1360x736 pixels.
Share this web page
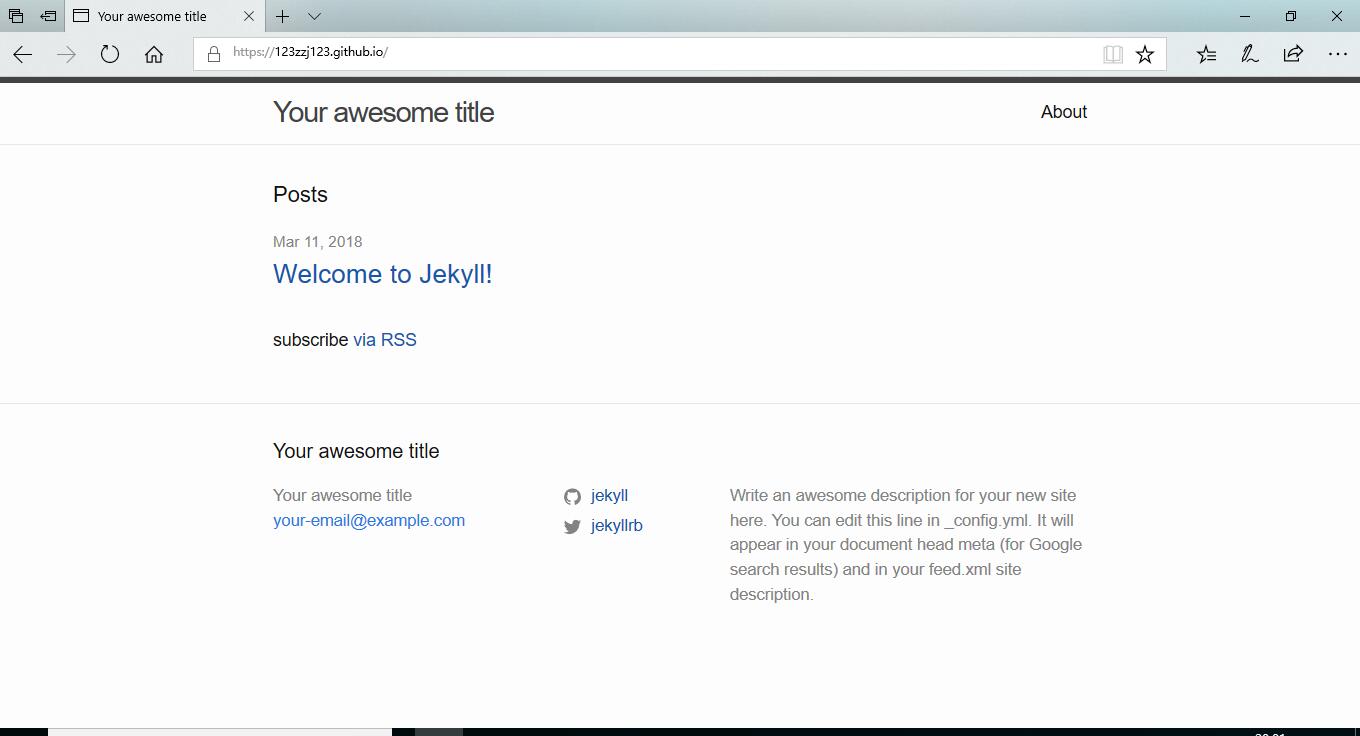pyautogui.click(x=1293, y=54)
